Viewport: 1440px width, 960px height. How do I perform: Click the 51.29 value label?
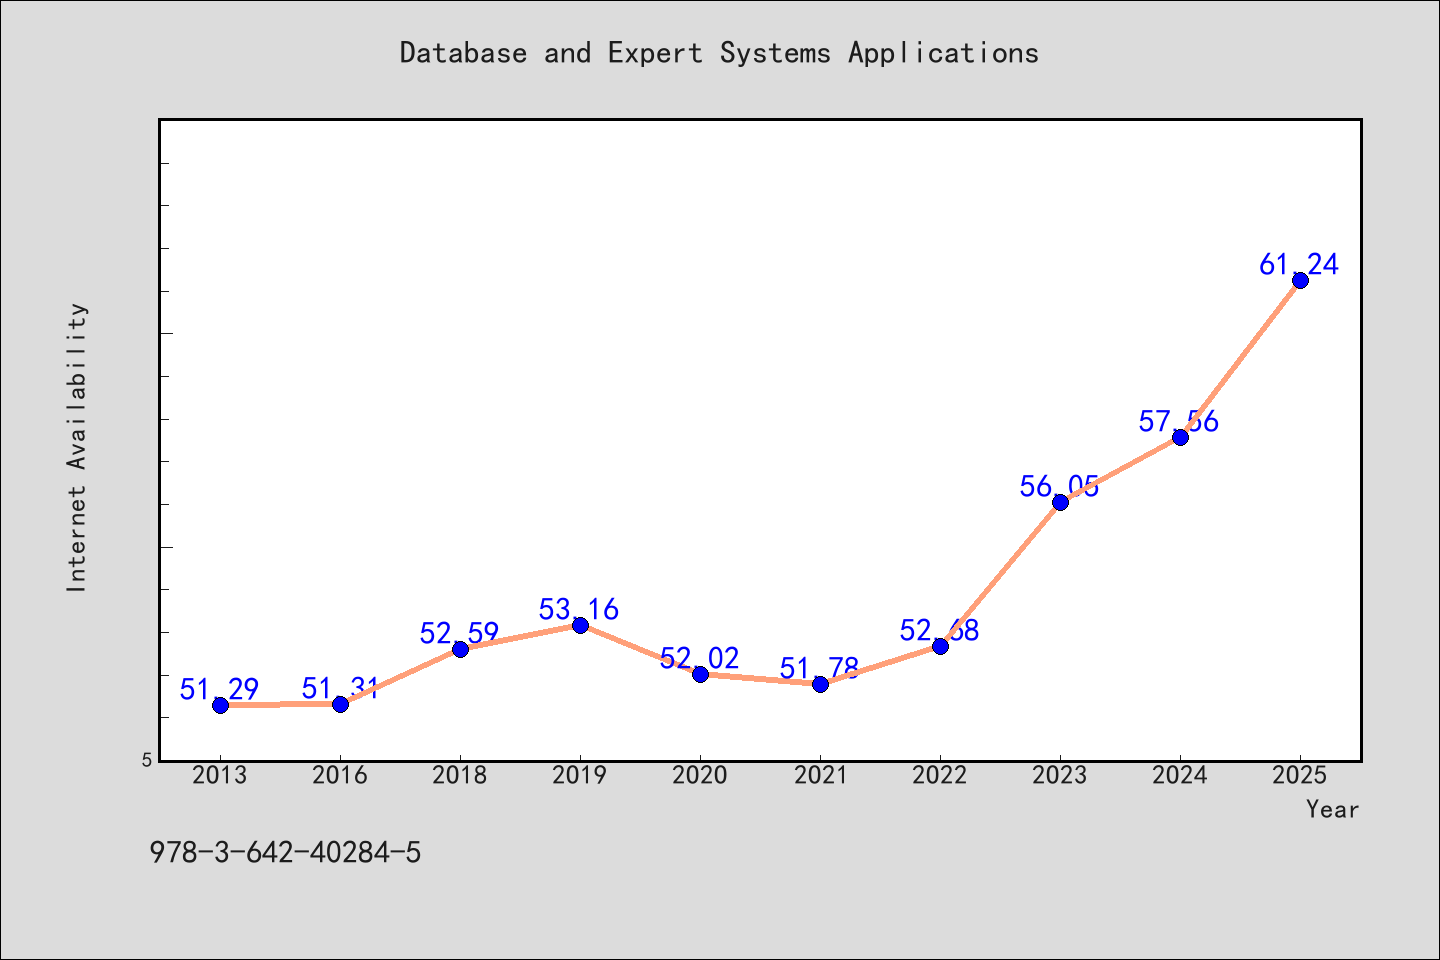pyautogui.click(x=220, y=689)
